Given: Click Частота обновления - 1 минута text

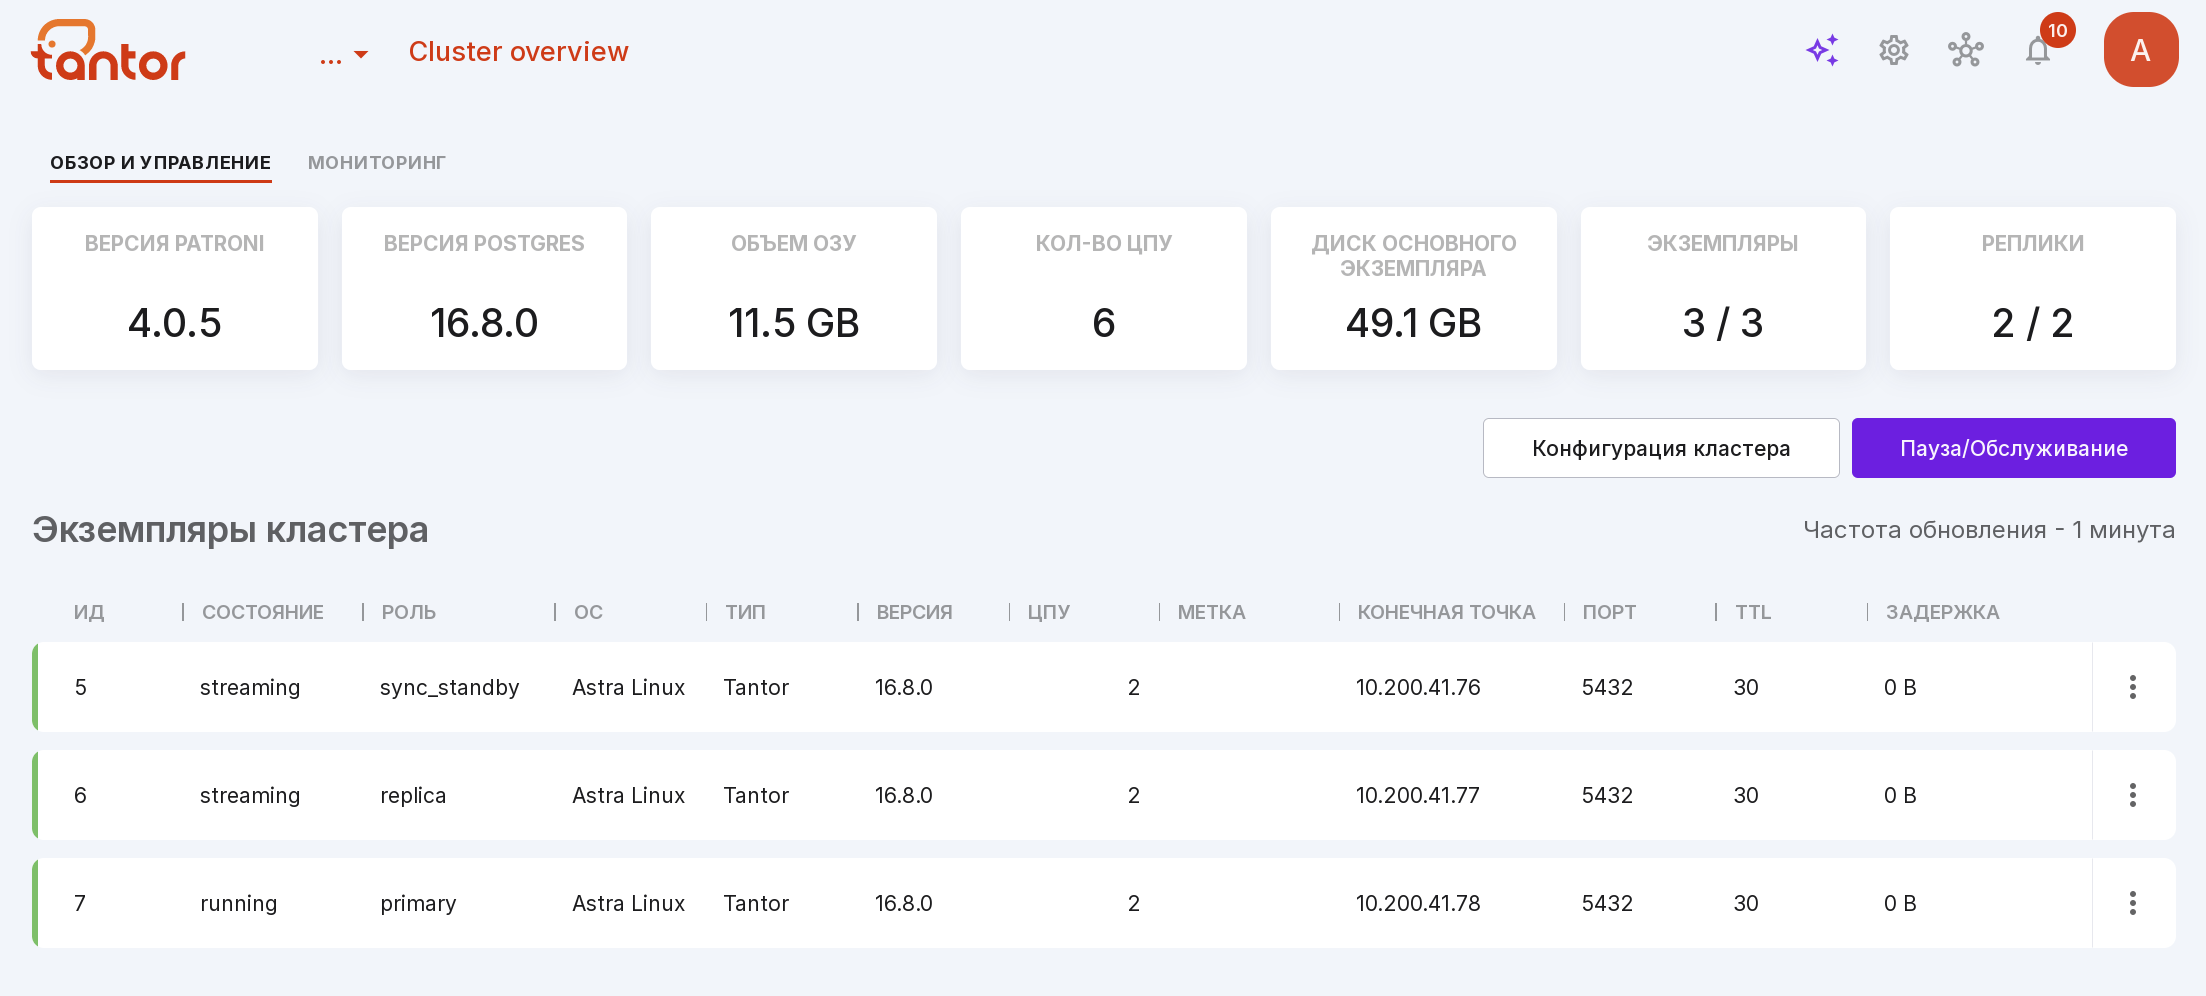Looking at the screenshot, I should coord(1989,530).
